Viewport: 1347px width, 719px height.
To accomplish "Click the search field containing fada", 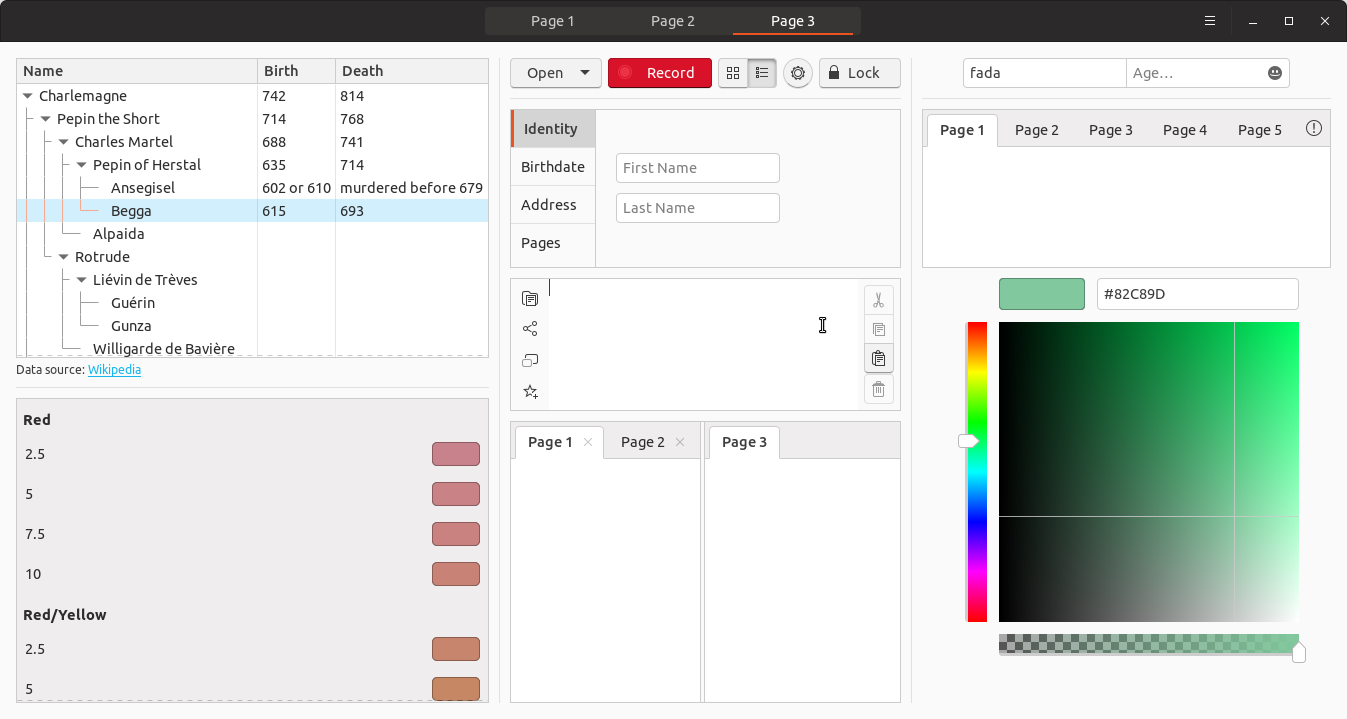I will (x=1045, y=73).
